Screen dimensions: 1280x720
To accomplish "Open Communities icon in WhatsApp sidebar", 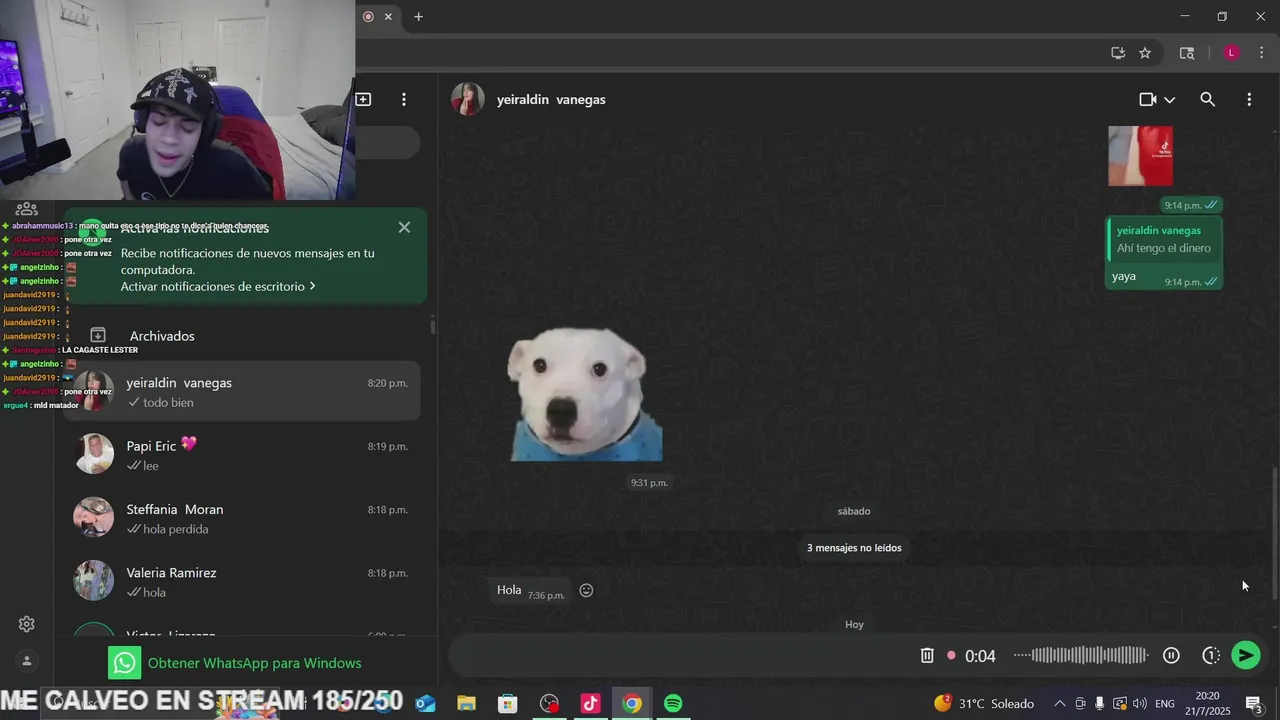I will click(x=27, y=209).
